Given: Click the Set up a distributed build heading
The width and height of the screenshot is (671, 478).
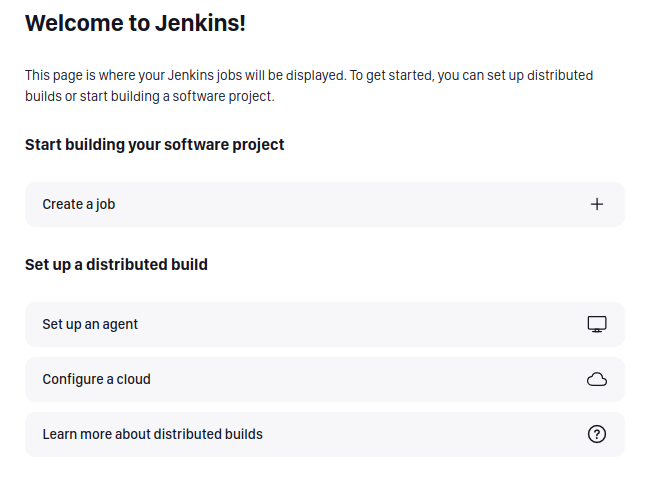Looking at the screenshot, I should click(116, 264).
